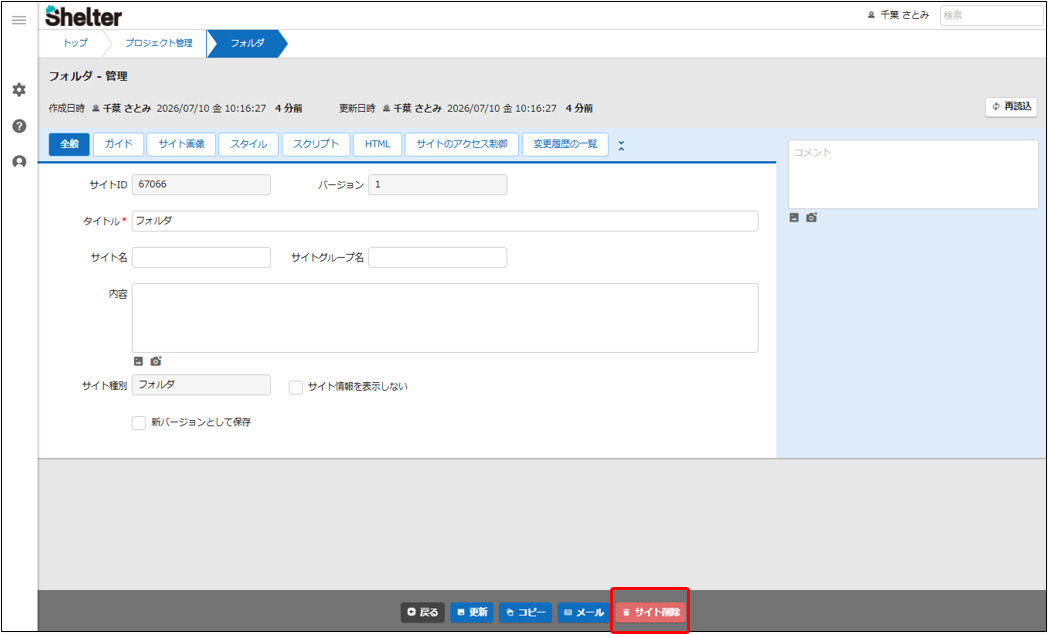1048x634 pixels.
Task: Focus the サイトグループ名 input field
Action: 438,257
